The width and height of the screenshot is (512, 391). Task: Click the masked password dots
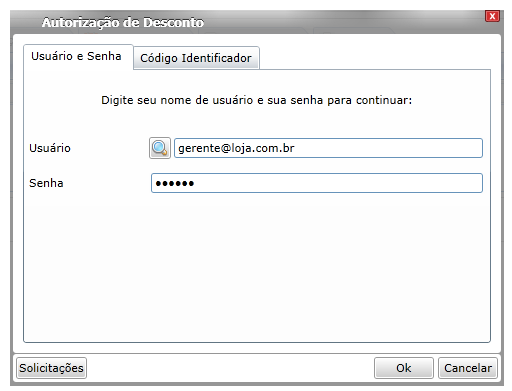point(175,183)
